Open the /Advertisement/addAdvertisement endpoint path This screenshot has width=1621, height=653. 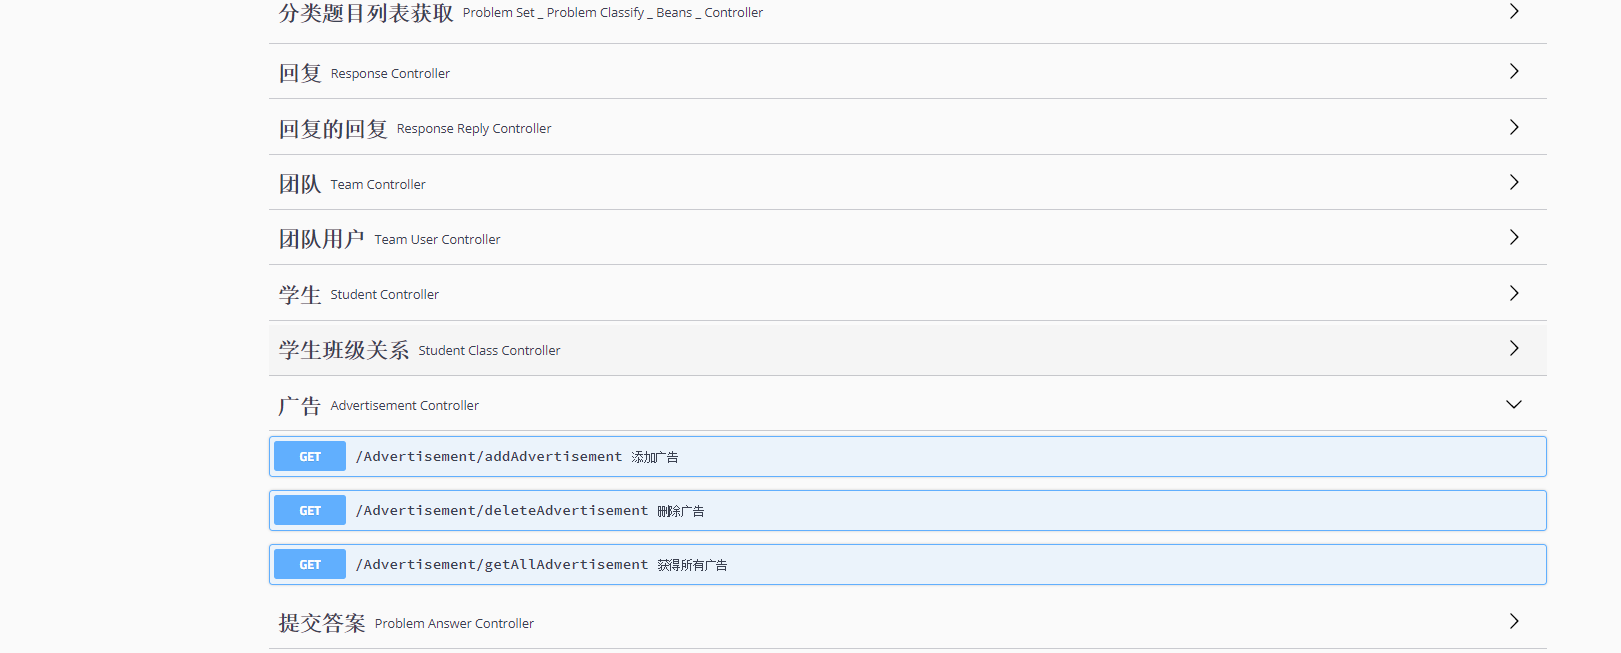point(489,456)
